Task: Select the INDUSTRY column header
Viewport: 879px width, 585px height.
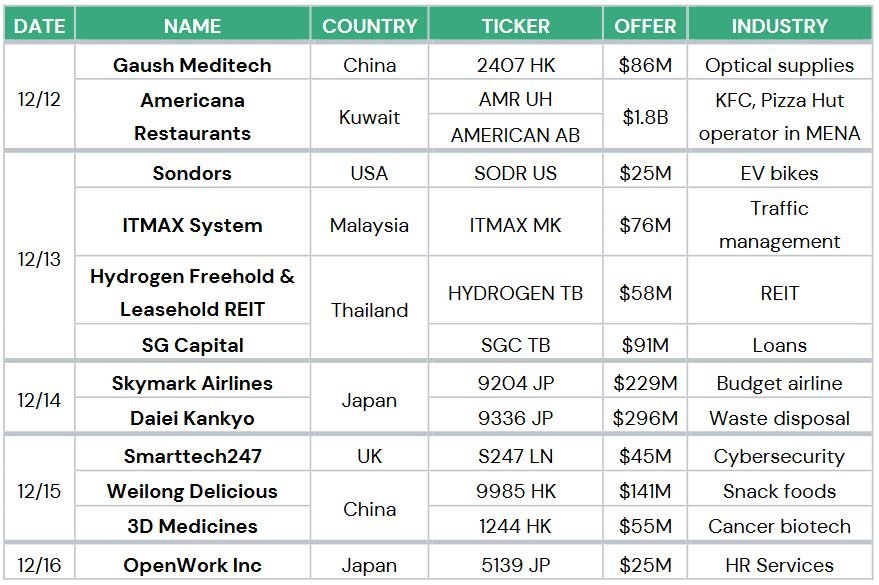Action: tap(780, 26)
